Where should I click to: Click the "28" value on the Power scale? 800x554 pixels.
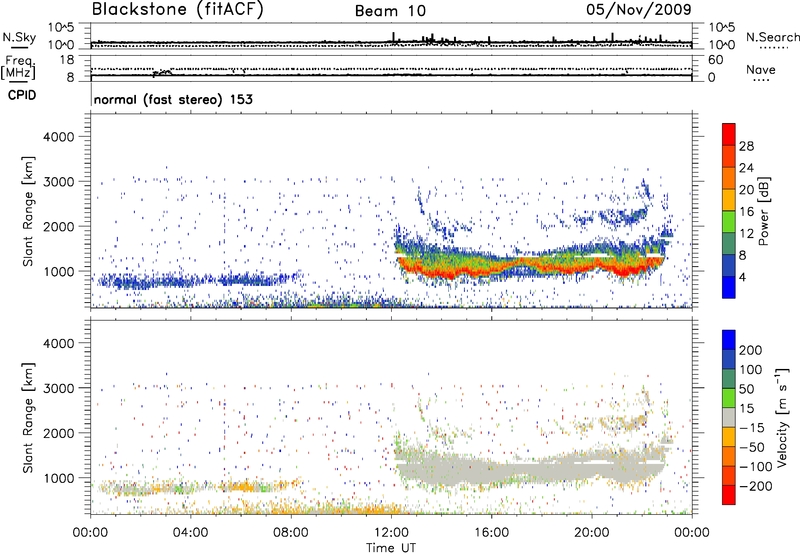(x=746, y=146)
